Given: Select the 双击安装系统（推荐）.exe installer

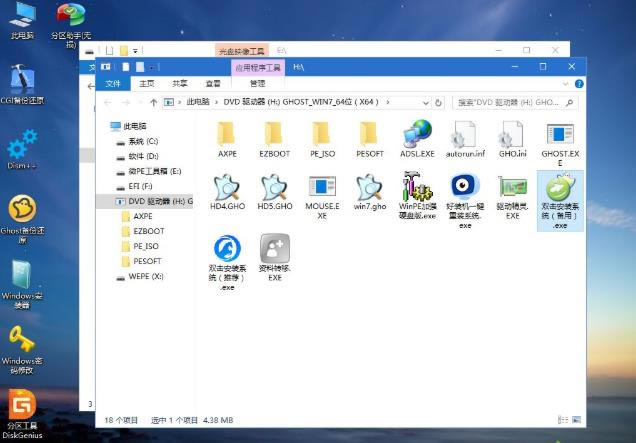Looking at the screenshot, I should 226,253.
